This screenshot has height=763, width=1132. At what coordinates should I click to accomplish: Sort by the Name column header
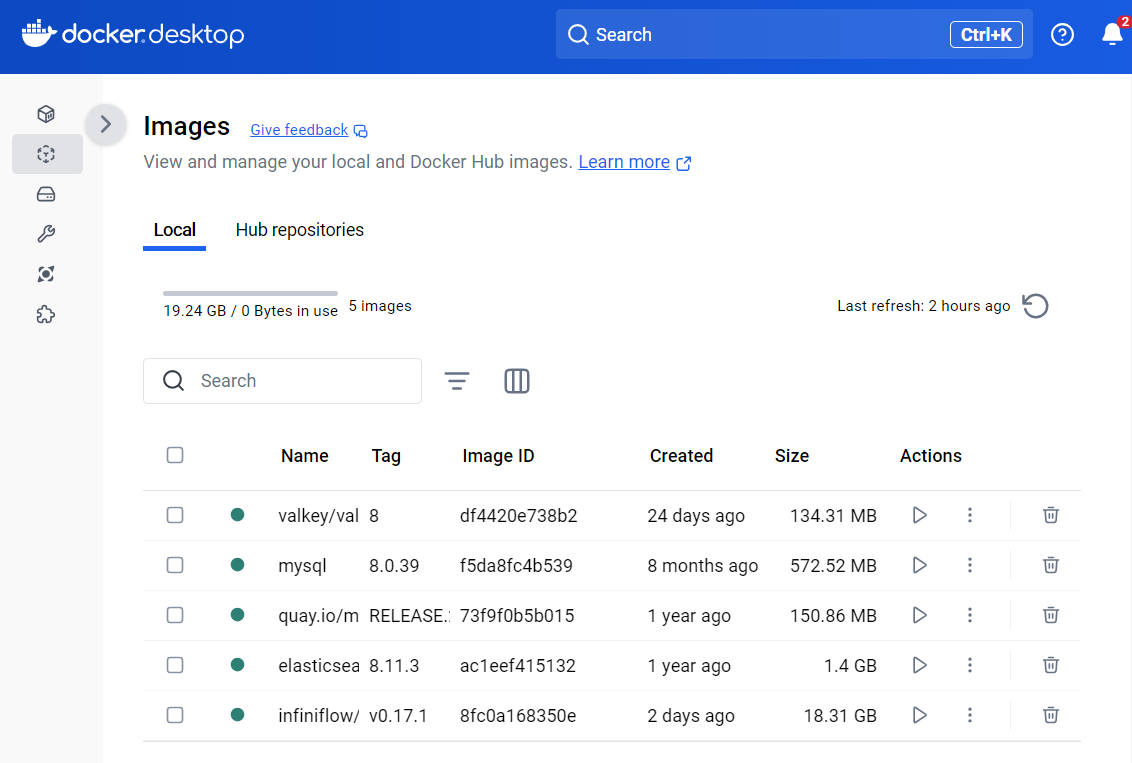(305, 456)
